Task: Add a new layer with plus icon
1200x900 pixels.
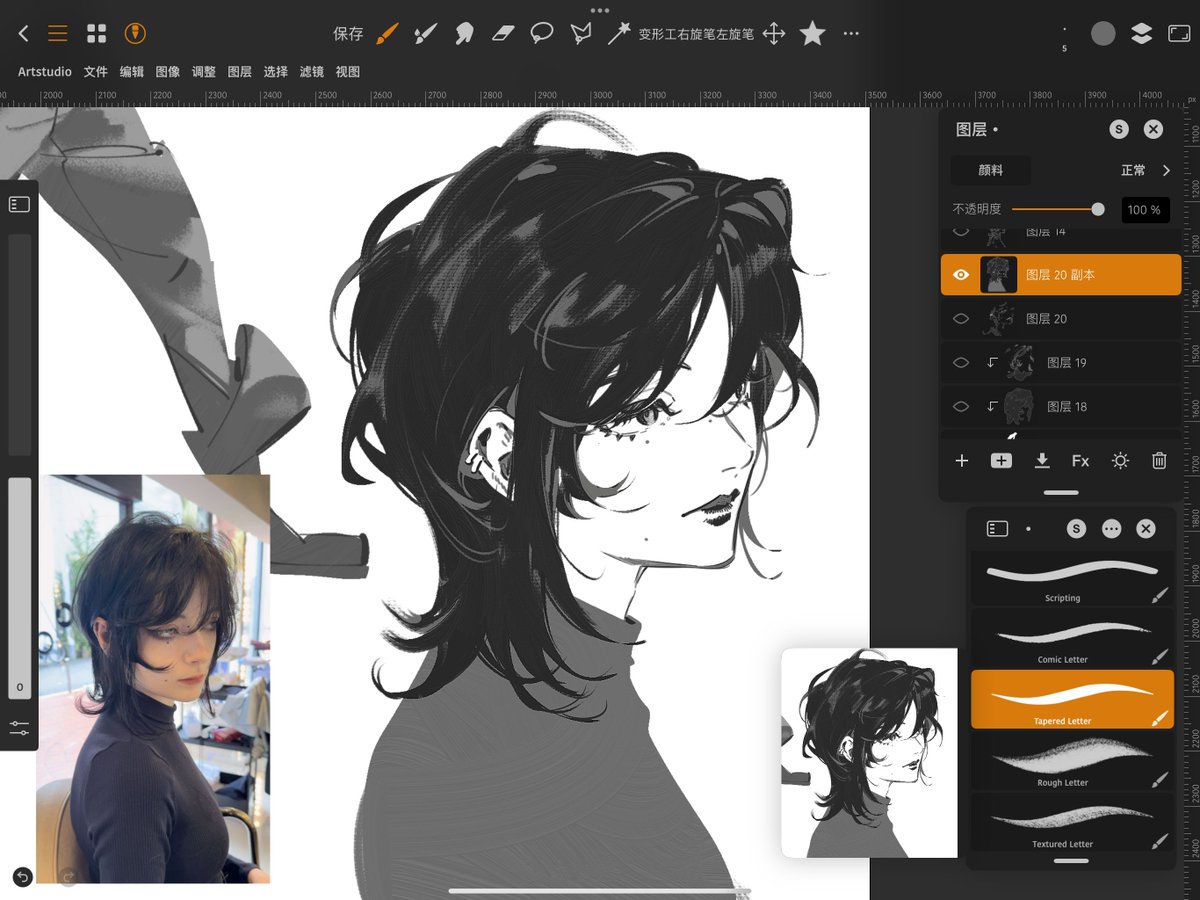Action: click(962, 461)
